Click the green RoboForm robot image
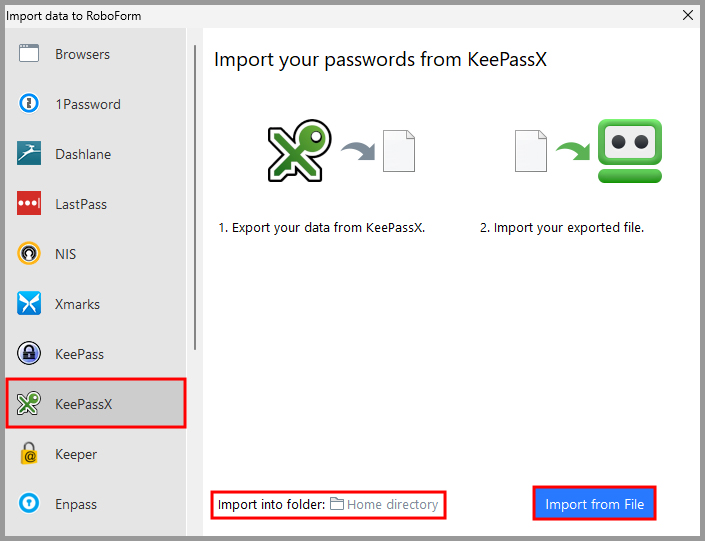Image resolution: width=705 pixels, height=541 pixels. (629, 151)
